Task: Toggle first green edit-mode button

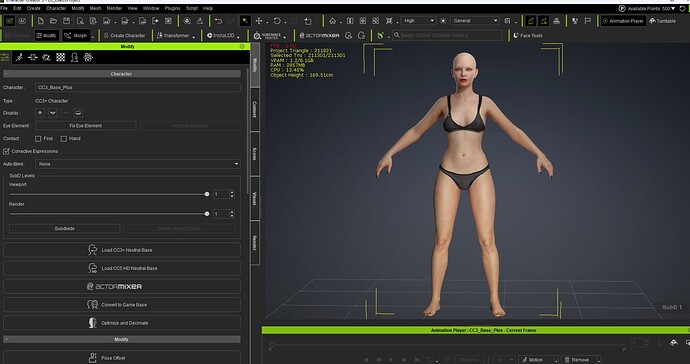Action: click(531, 21)
